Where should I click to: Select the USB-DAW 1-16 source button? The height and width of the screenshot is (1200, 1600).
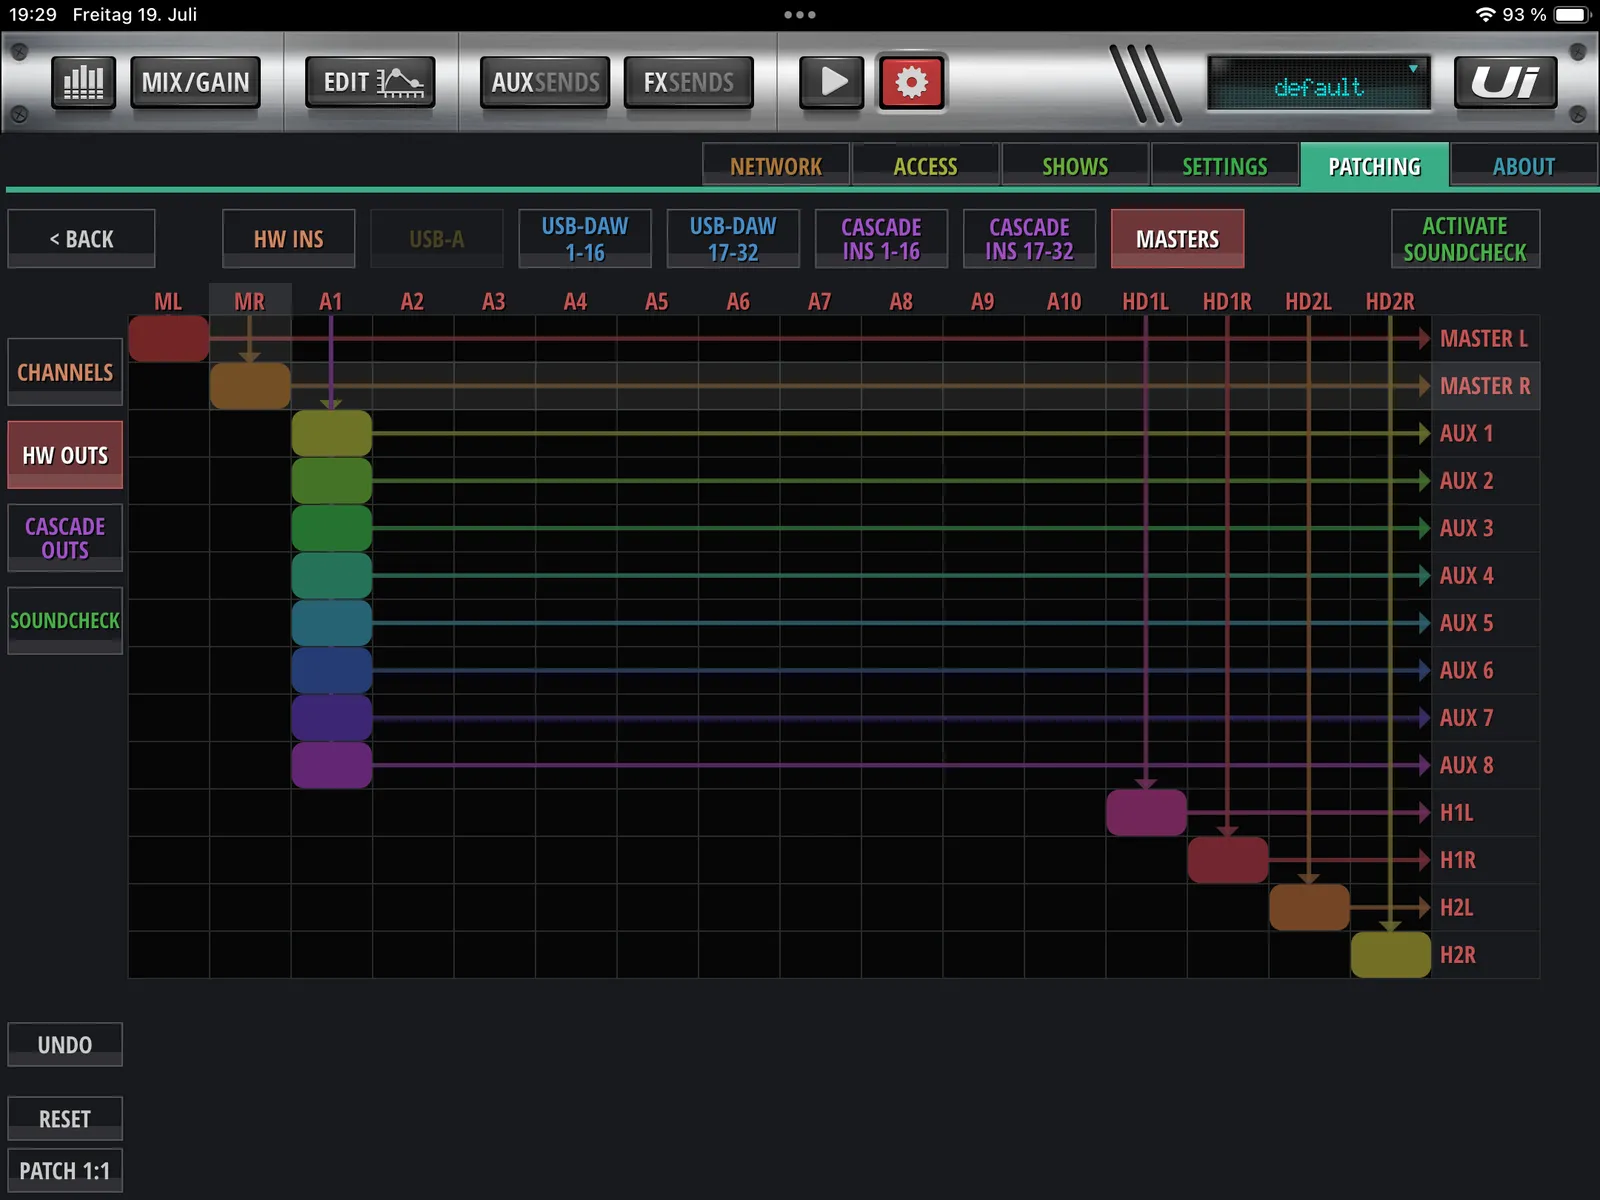point(585,239)
